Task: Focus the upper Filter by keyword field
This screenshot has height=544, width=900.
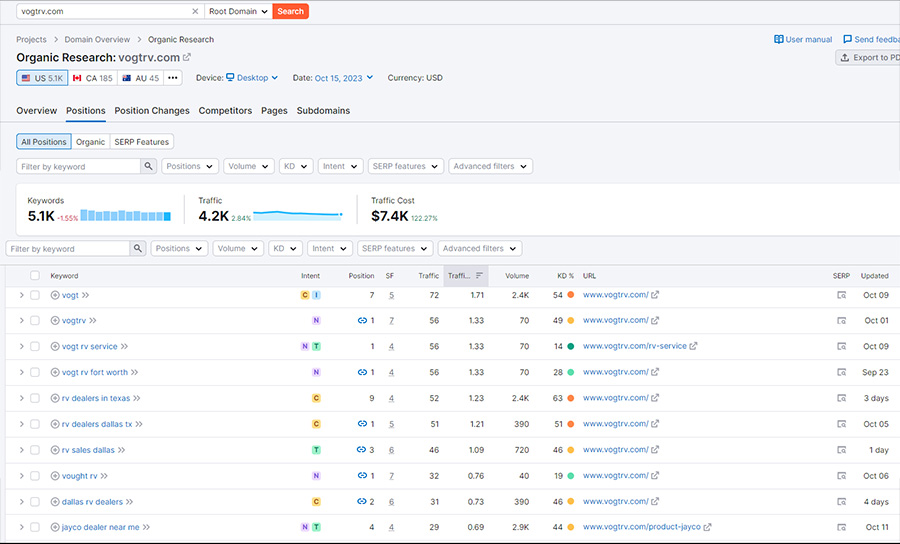Action: (x=79, y=166)
